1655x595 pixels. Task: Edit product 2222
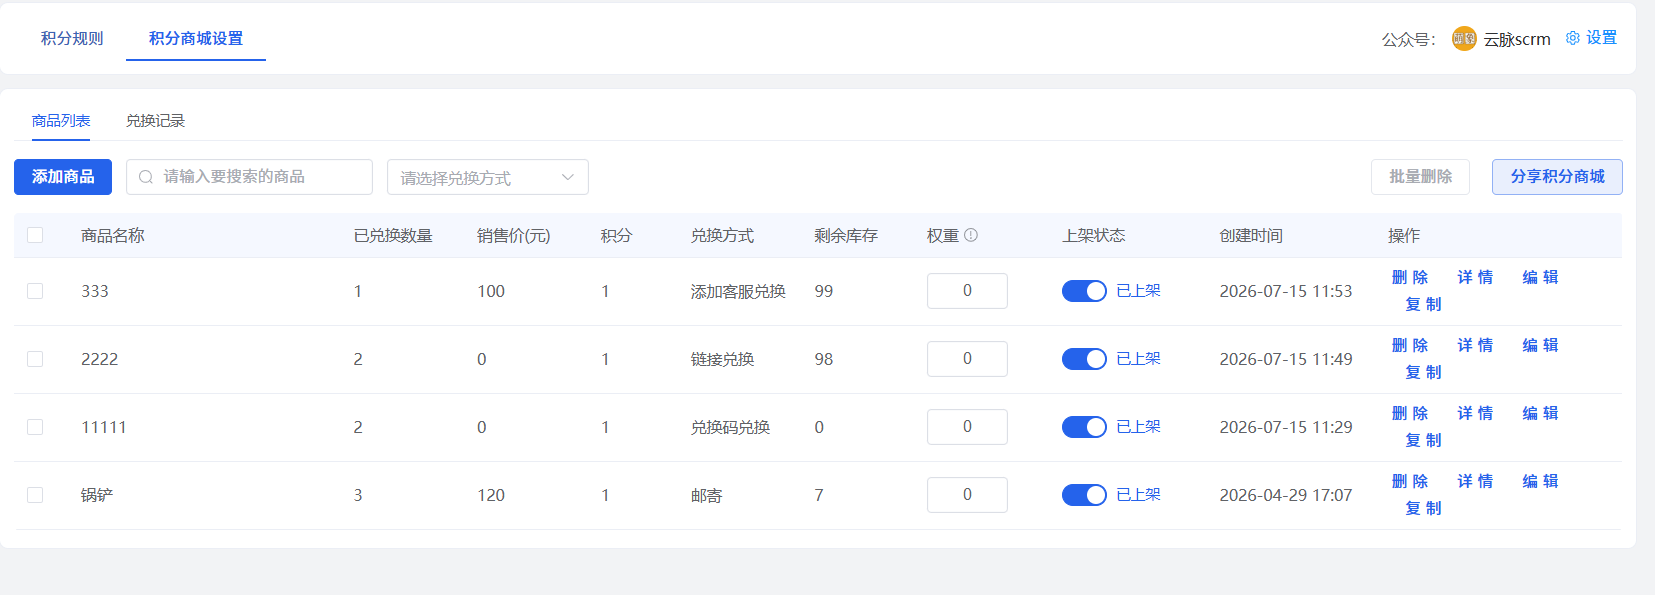pos(1540,345)
